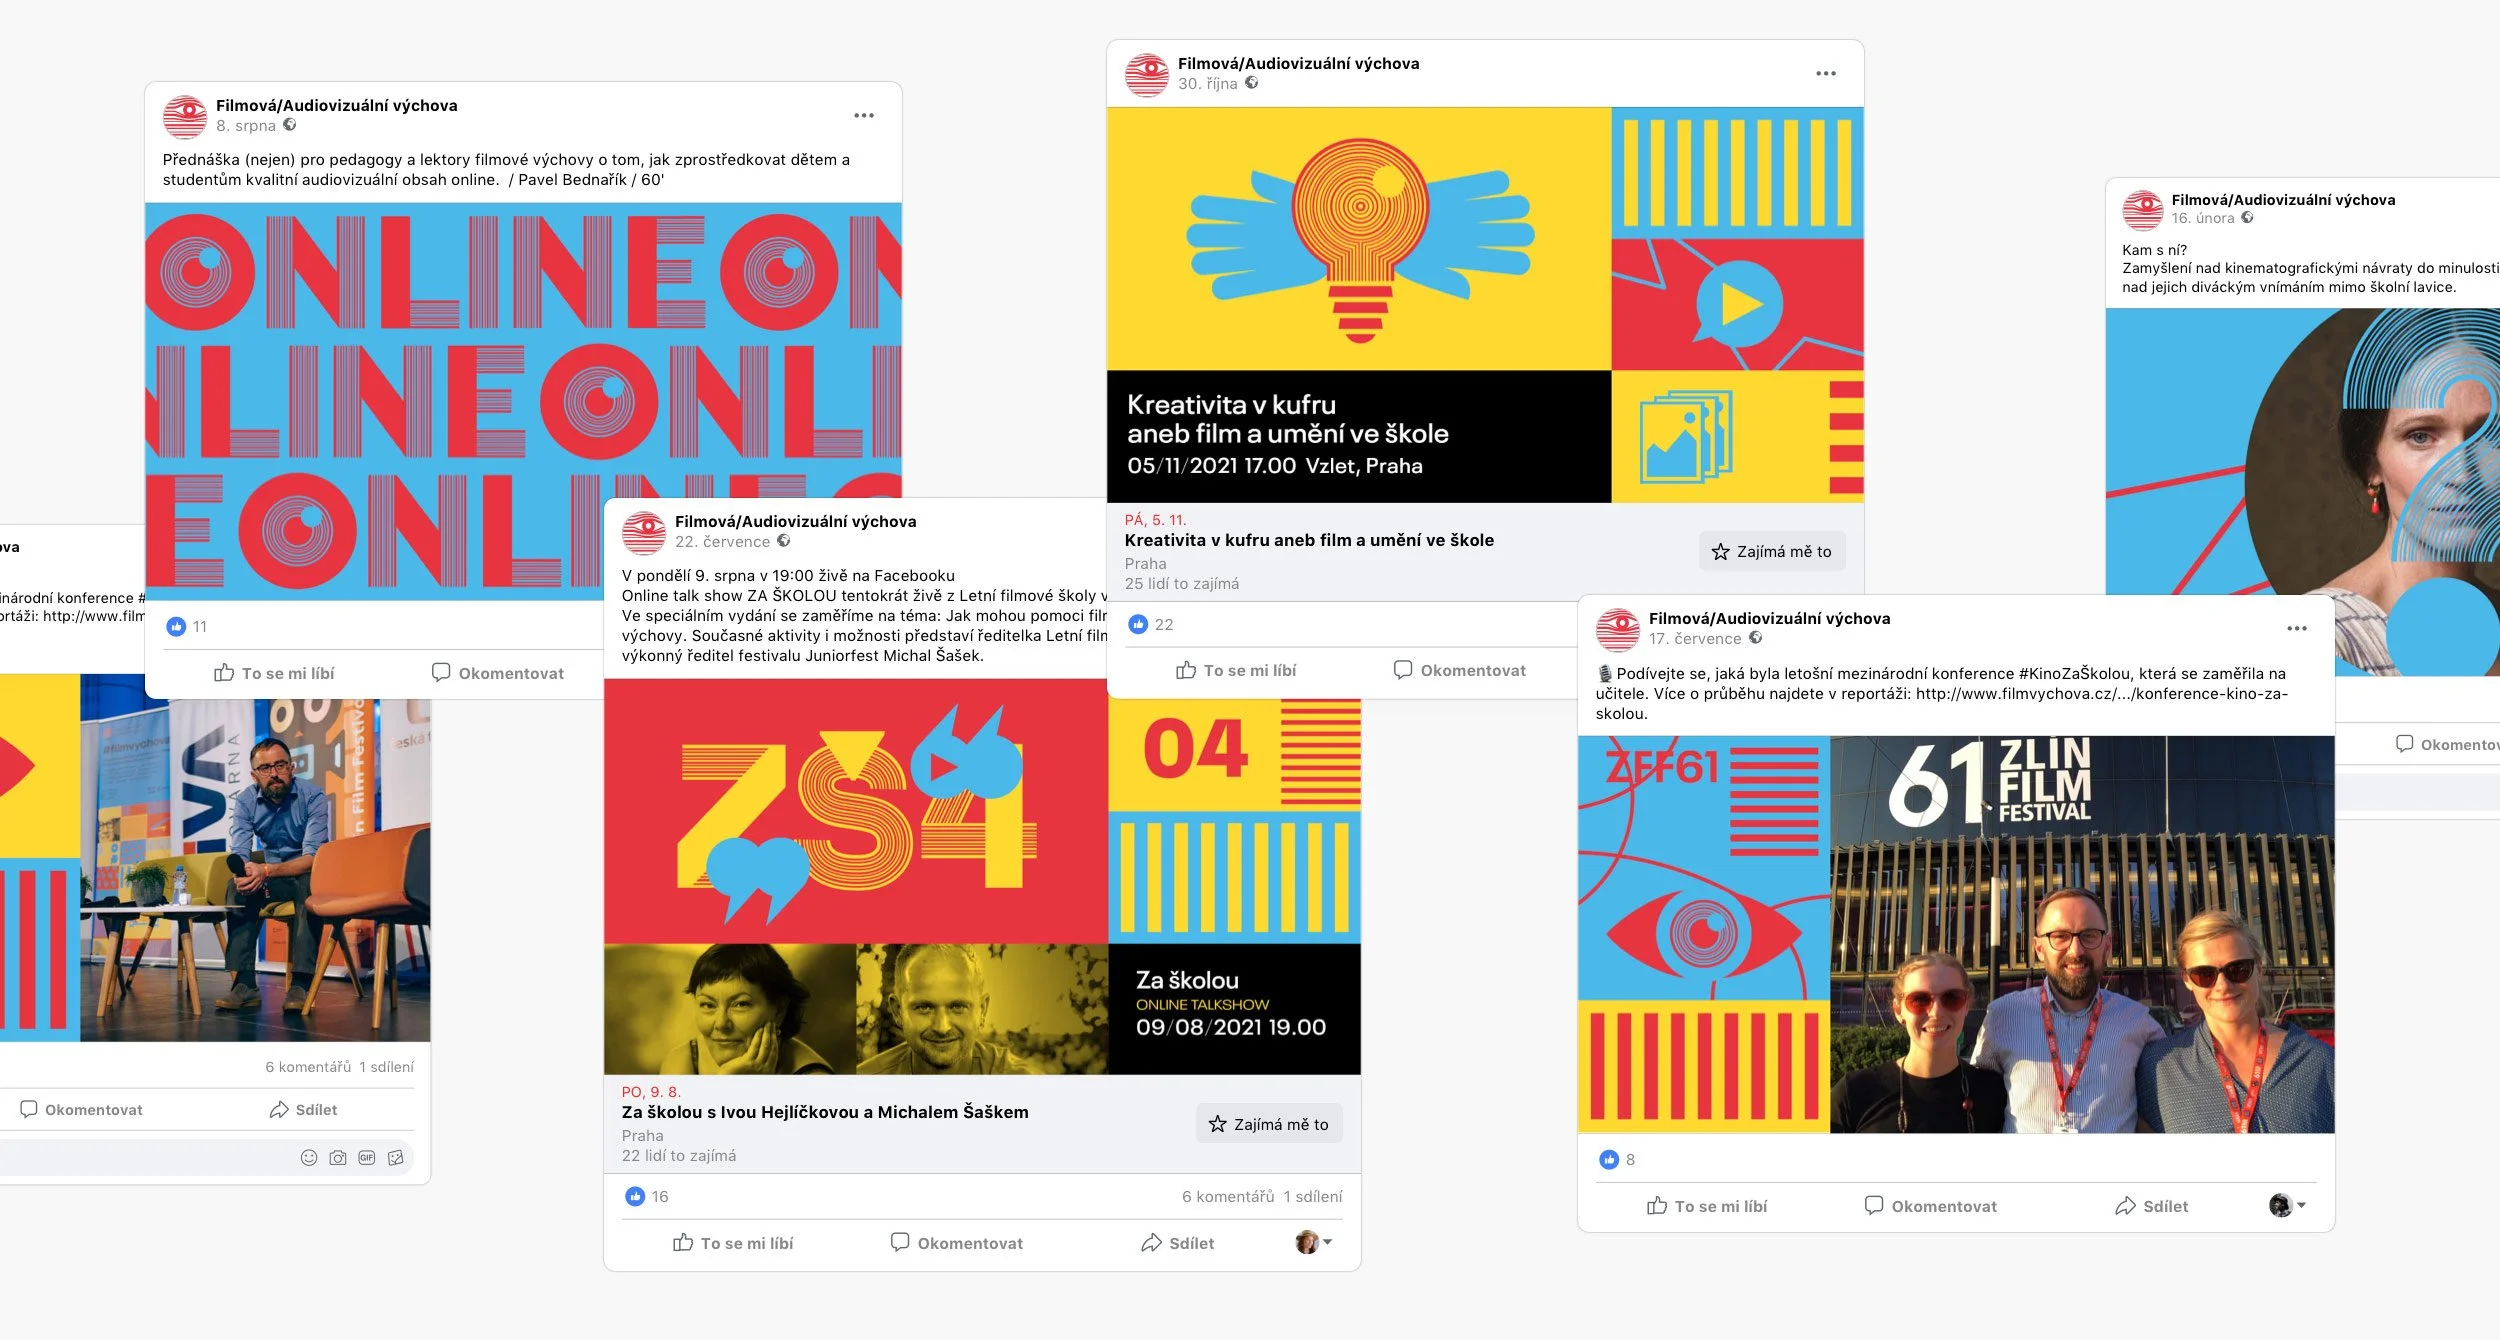The width and height of the screenshot is (2500, 1340).
Task: Like the Za školou talkshow post
Action: pyautogui.click(x=733, y=1243)
